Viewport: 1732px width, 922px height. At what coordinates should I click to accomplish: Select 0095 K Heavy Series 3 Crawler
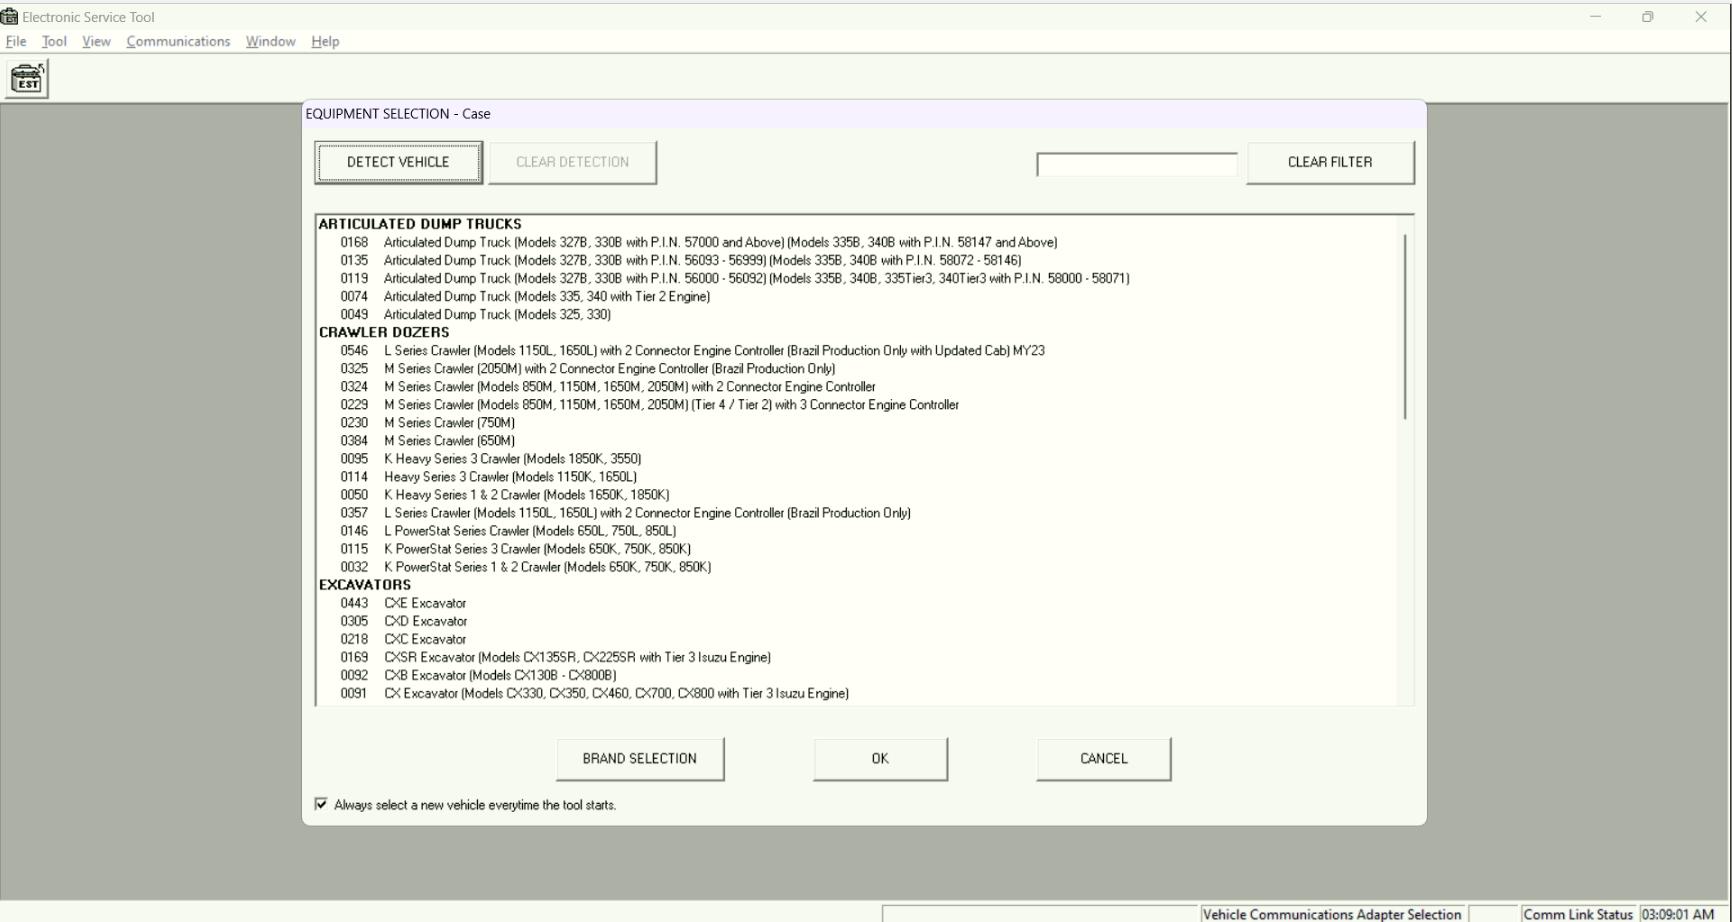click(x=490, y=459)
